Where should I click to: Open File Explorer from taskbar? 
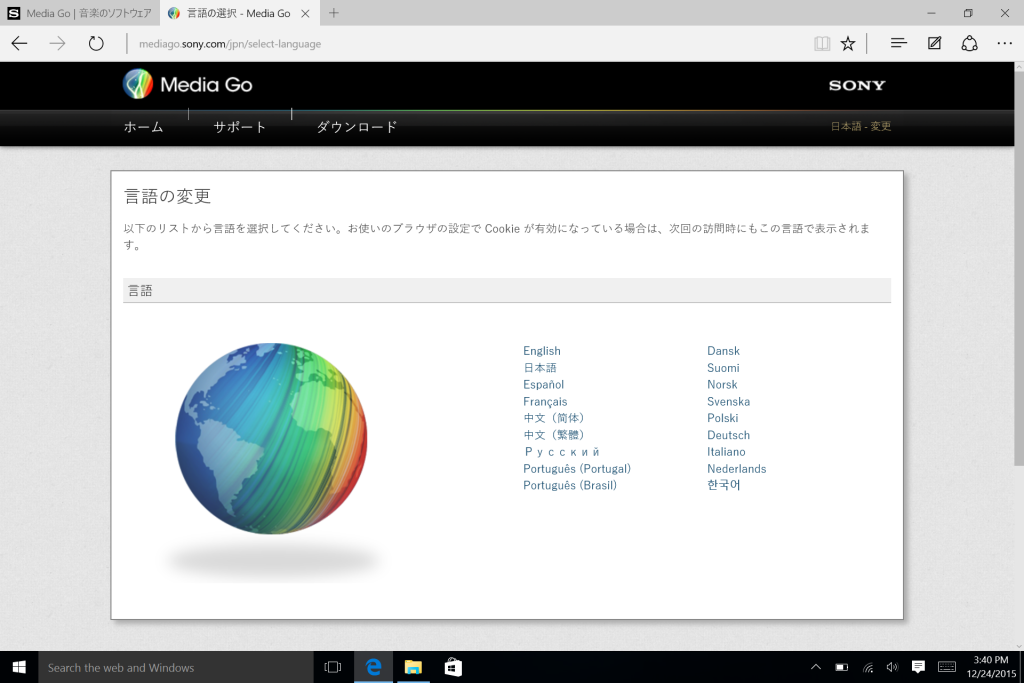pyautogui.click(x=413, y=667)
